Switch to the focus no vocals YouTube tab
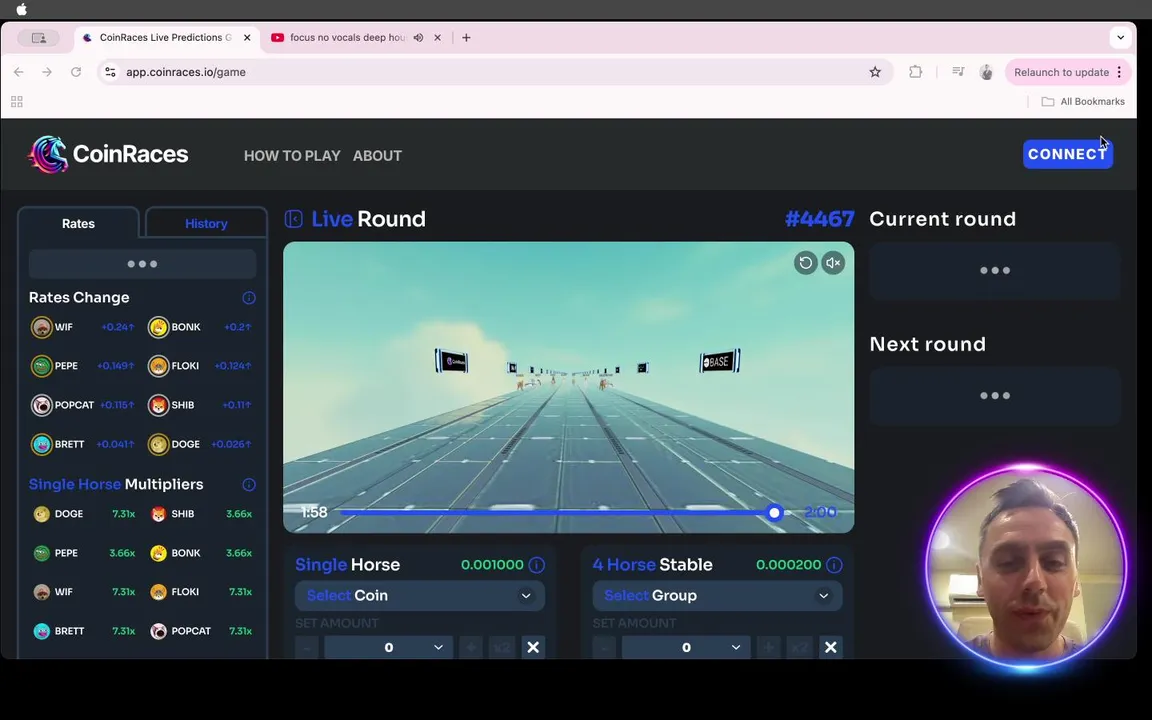Image resolution: width=1152 pixels, height=720 pixels. pyautogui.click(x=347, y=37)
